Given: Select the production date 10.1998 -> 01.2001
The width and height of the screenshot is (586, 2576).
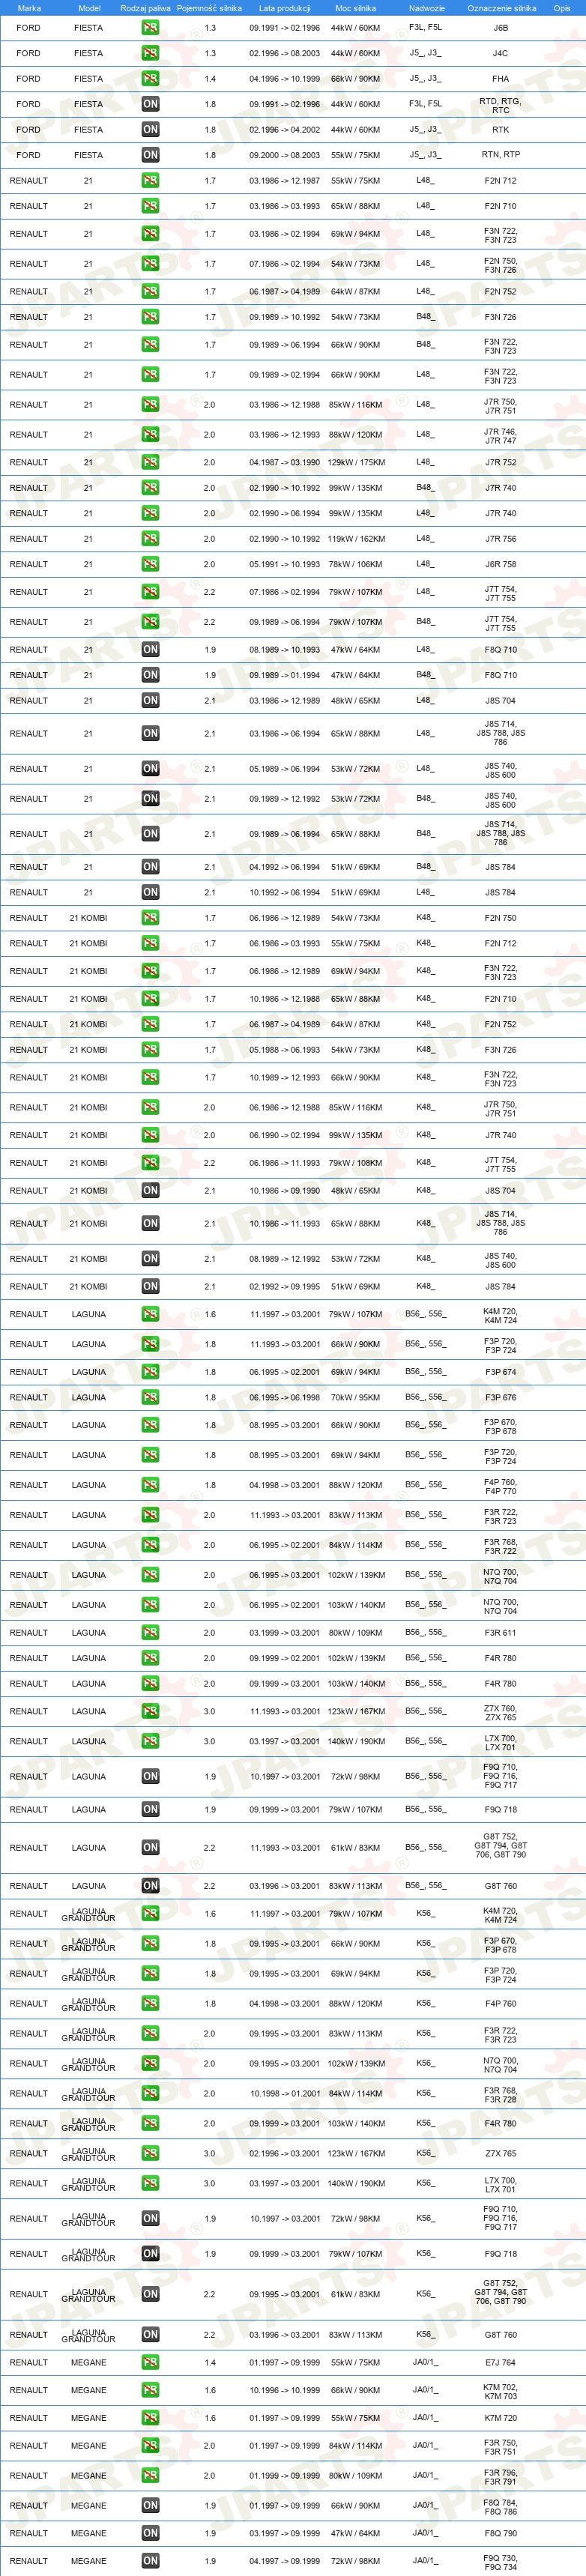Looking at the screenshot, I should 285,2093.
